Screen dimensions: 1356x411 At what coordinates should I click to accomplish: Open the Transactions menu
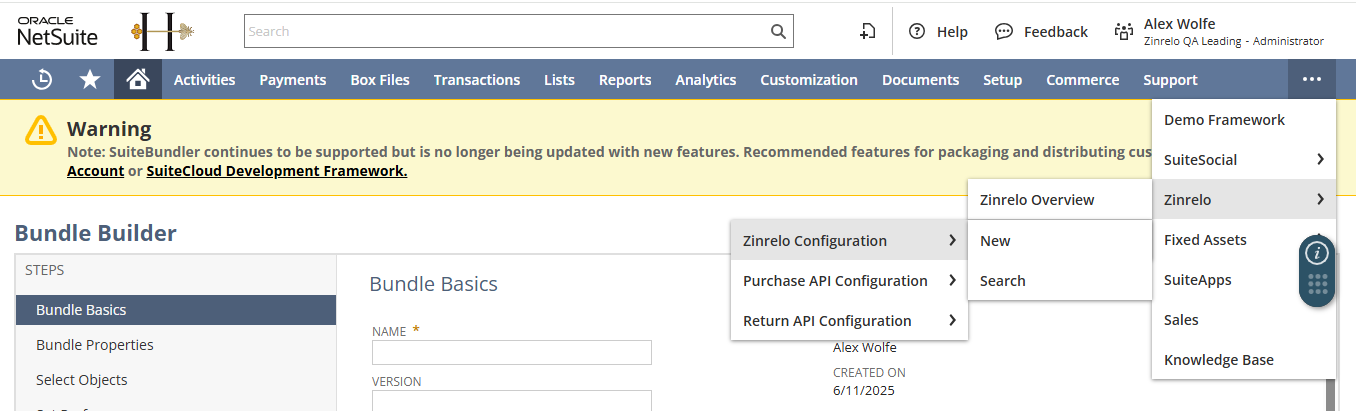coord(477,80)
